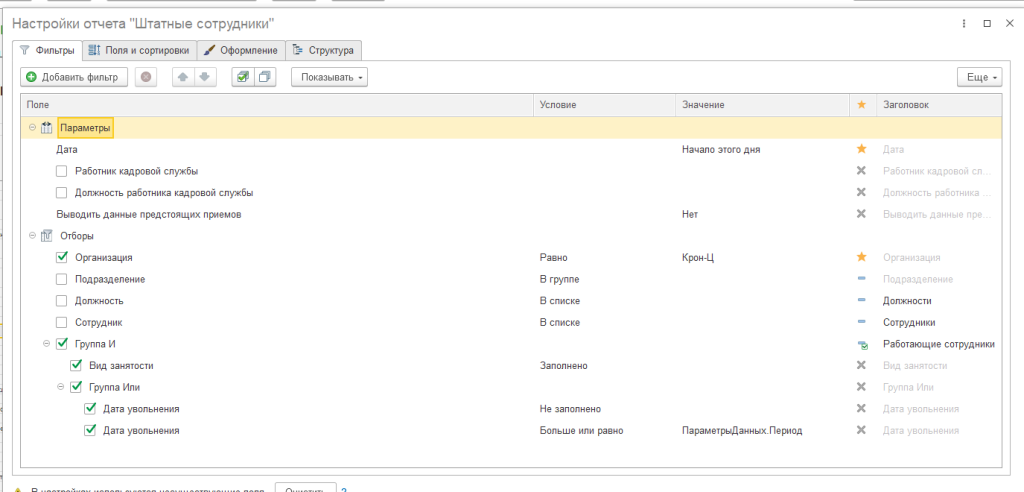The width and height of the screenshot is (1024, 492).
Task: Click the delete filter icon in toolbar
Action: (x=146, y=77)
